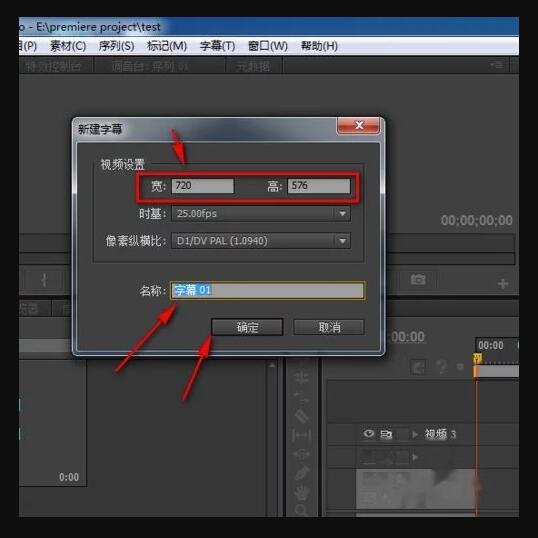Click the 高 height field showing 576
This screenshot has height=538, width=538.
(x=319, y=186)
